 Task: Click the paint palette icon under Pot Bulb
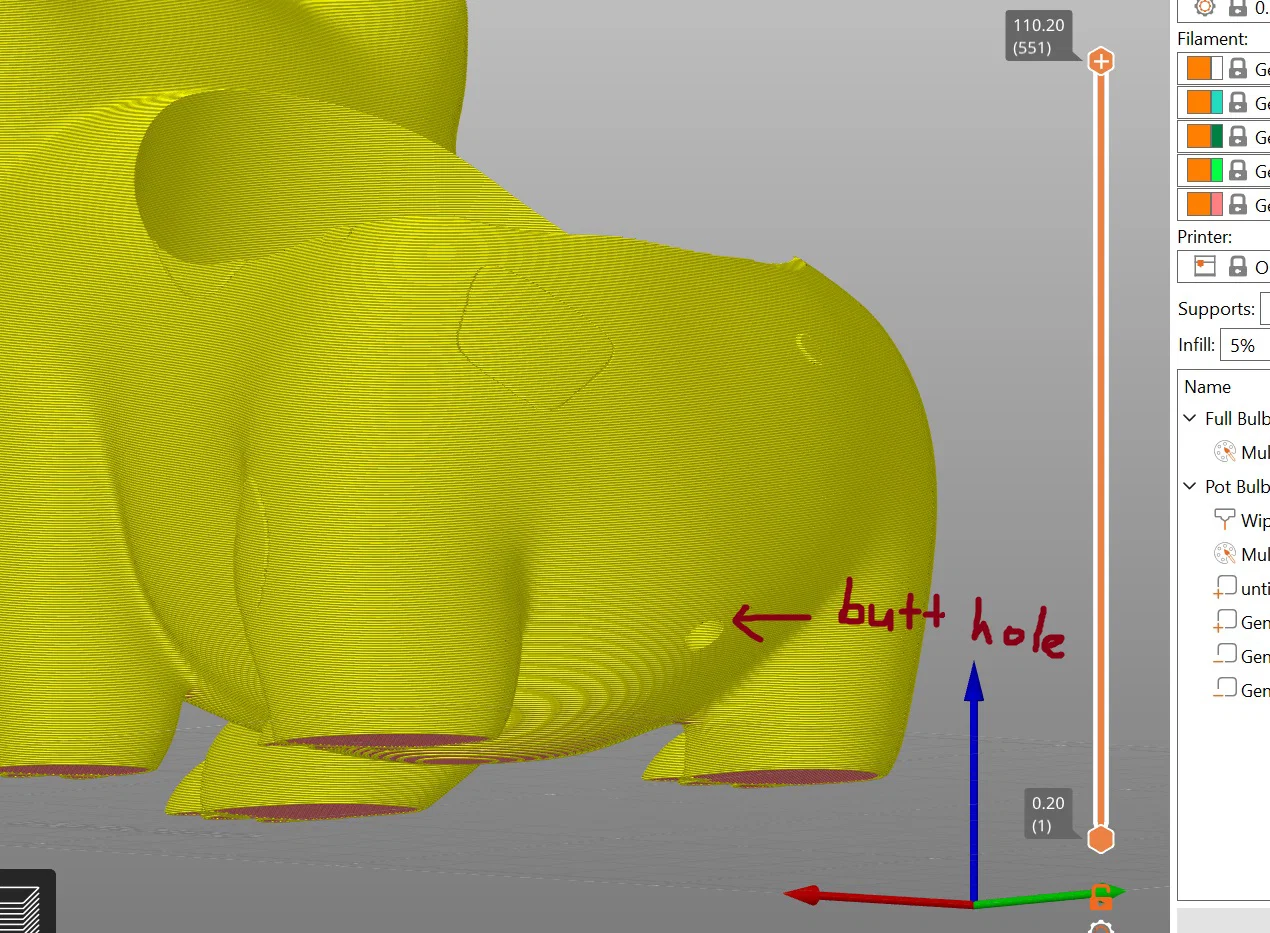click(1224, 553)
